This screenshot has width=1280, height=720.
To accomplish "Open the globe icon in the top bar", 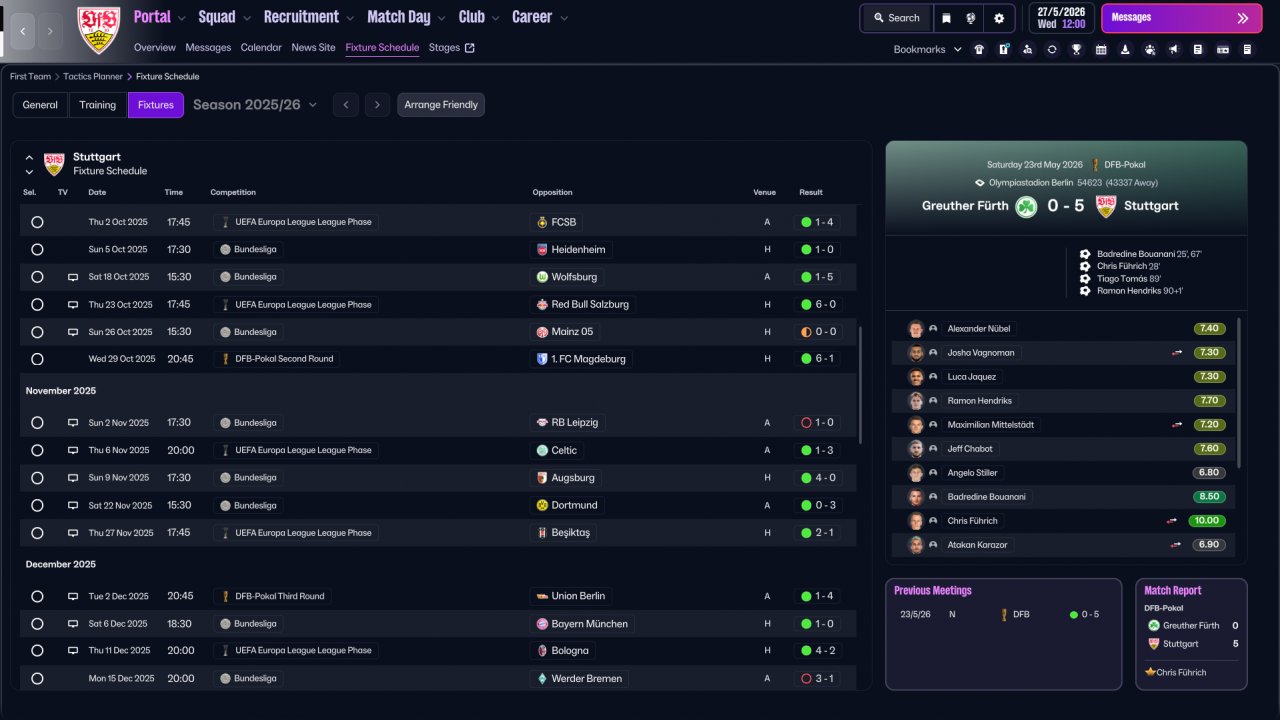I will click(x=971, y=18).
